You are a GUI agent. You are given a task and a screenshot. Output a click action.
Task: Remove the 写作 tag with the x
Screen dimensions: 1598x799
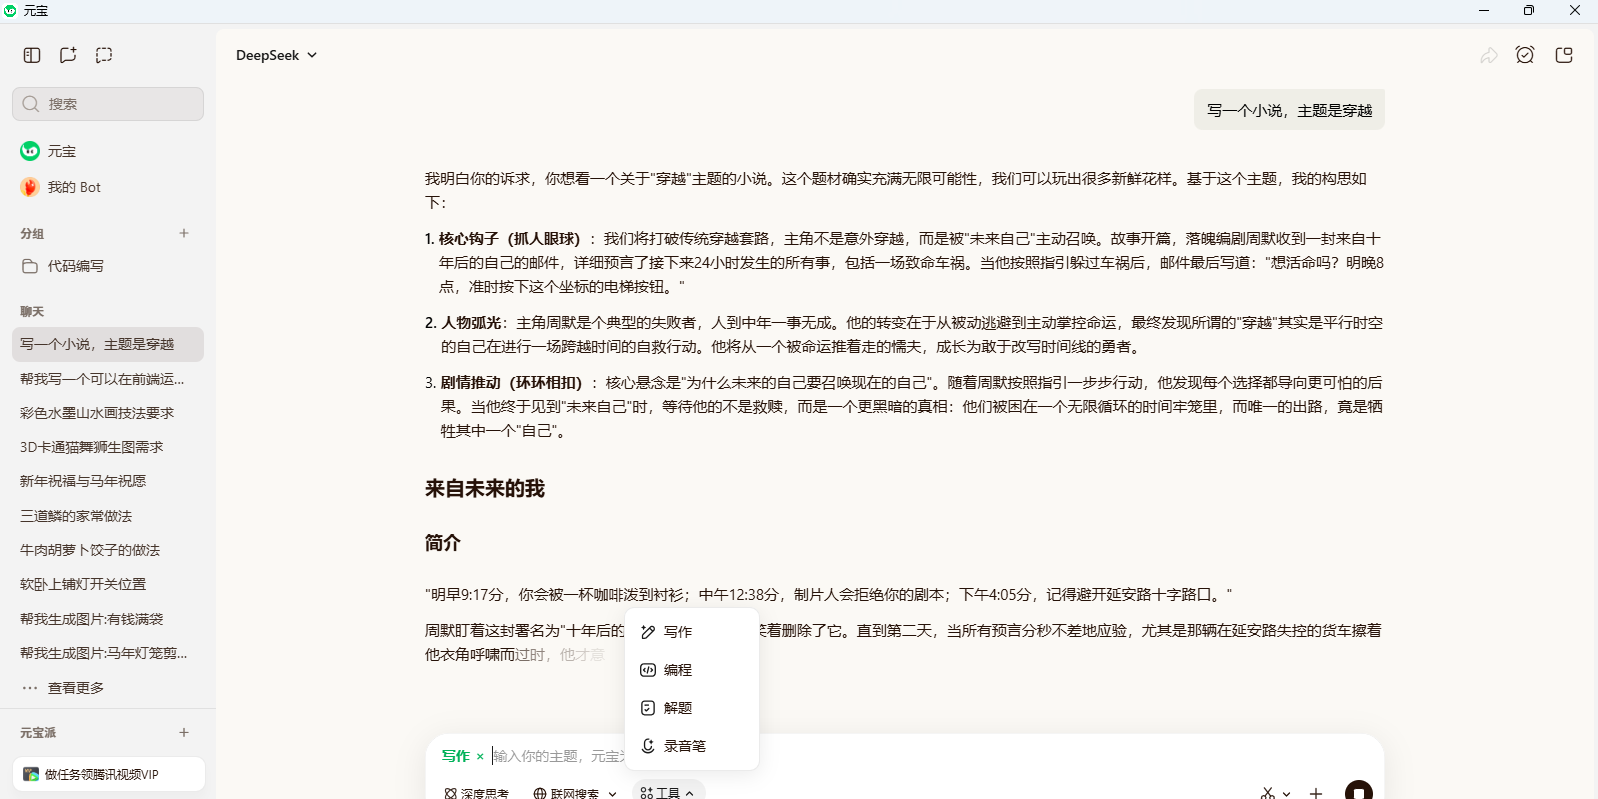[480, 756]
